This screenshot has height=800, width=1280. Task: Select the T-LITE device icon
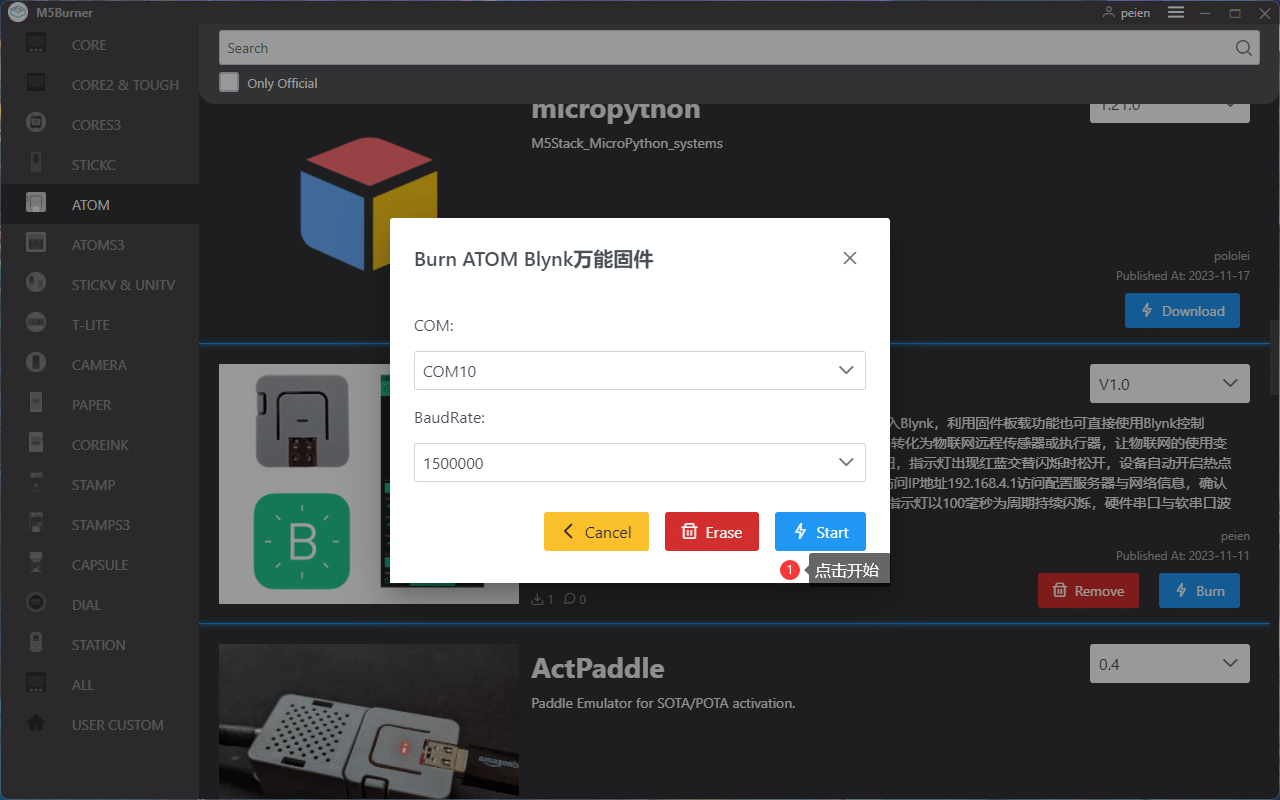36,324
